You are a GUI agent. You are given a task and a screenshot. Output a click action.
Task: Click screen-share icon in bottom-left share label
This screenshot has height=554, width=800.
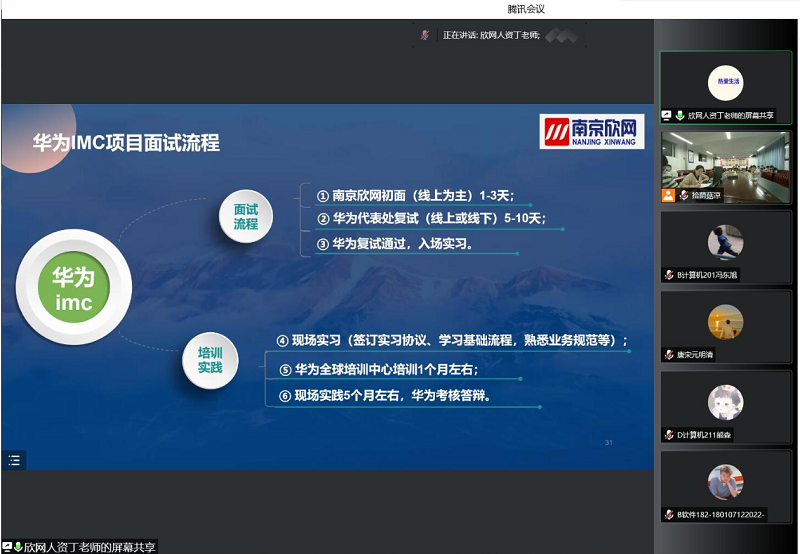(7, 547)
